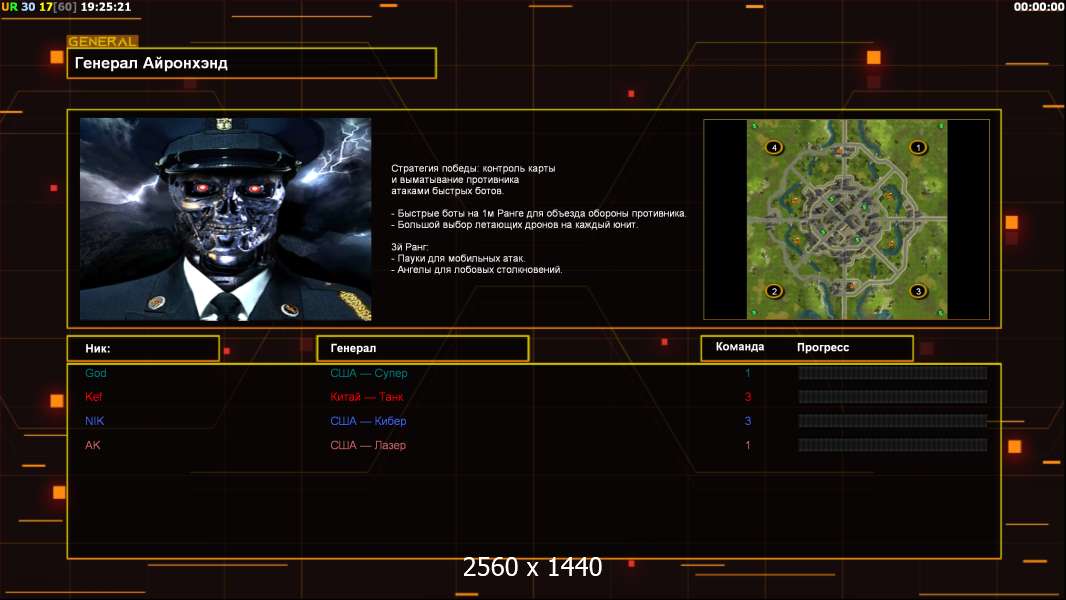
Task: Click the General Ironhand portrait image
Action: (x=226, y=219)
